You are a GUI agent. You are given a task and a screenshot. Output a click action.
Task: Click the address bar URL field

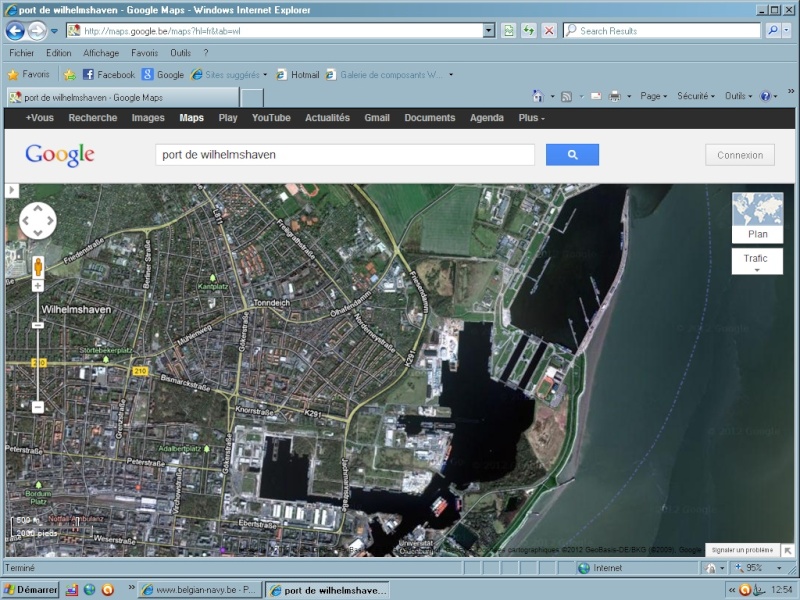[x=275, y=31]
